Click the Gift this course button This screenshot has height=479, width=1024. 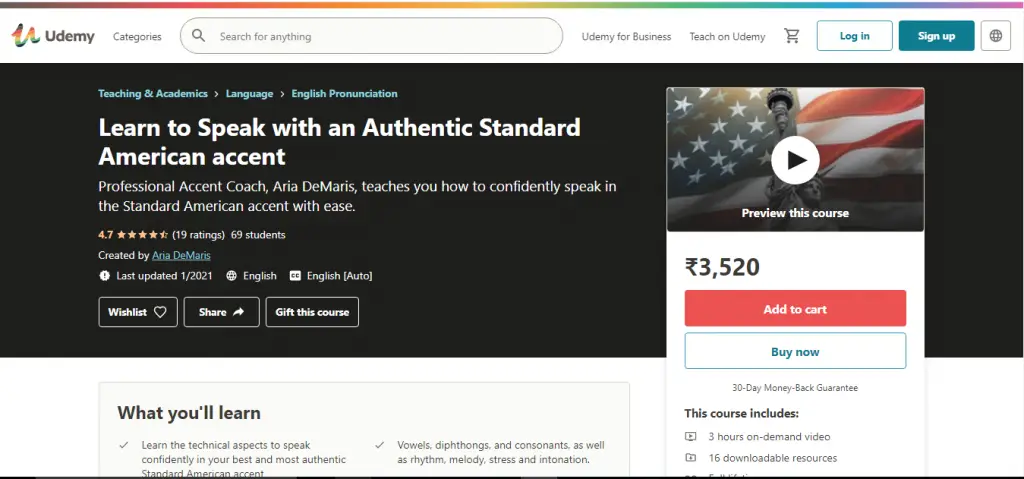[312, 312]
